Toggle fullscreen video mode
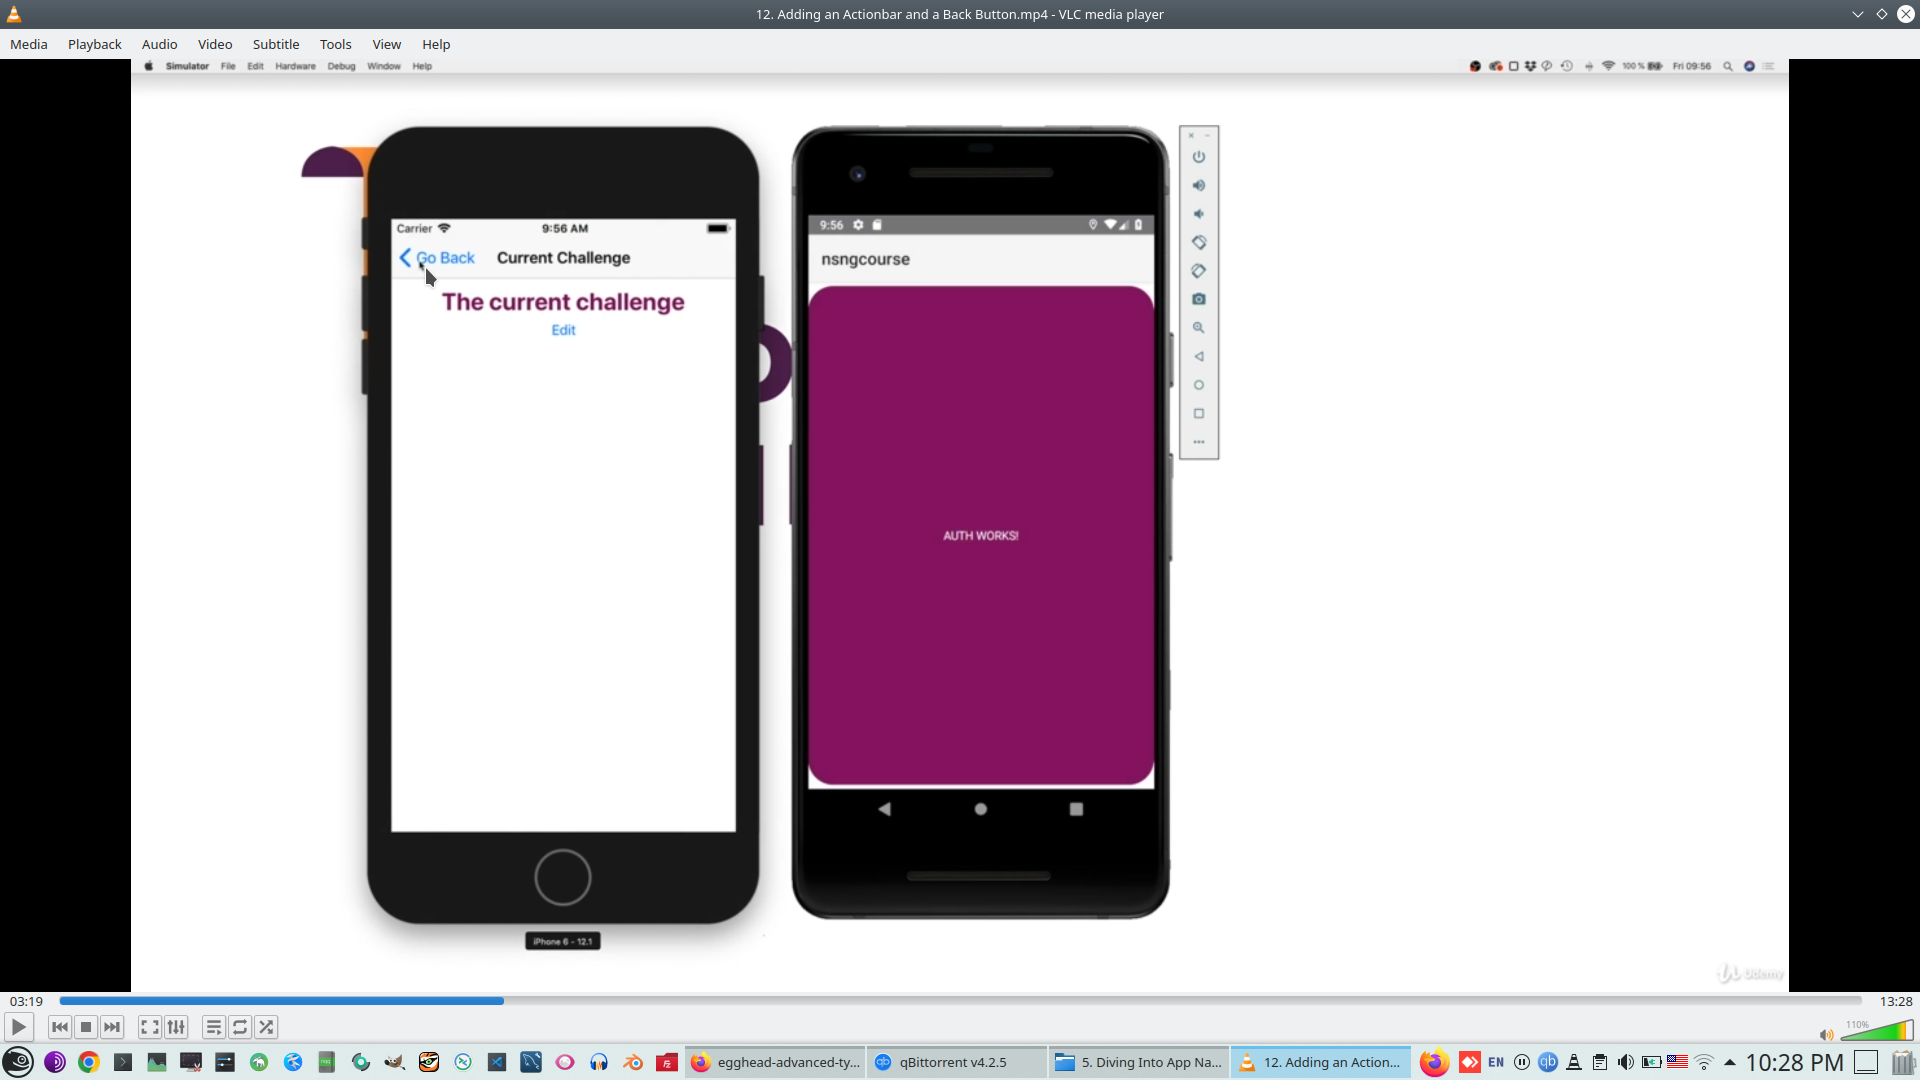 pos(150,1027)
